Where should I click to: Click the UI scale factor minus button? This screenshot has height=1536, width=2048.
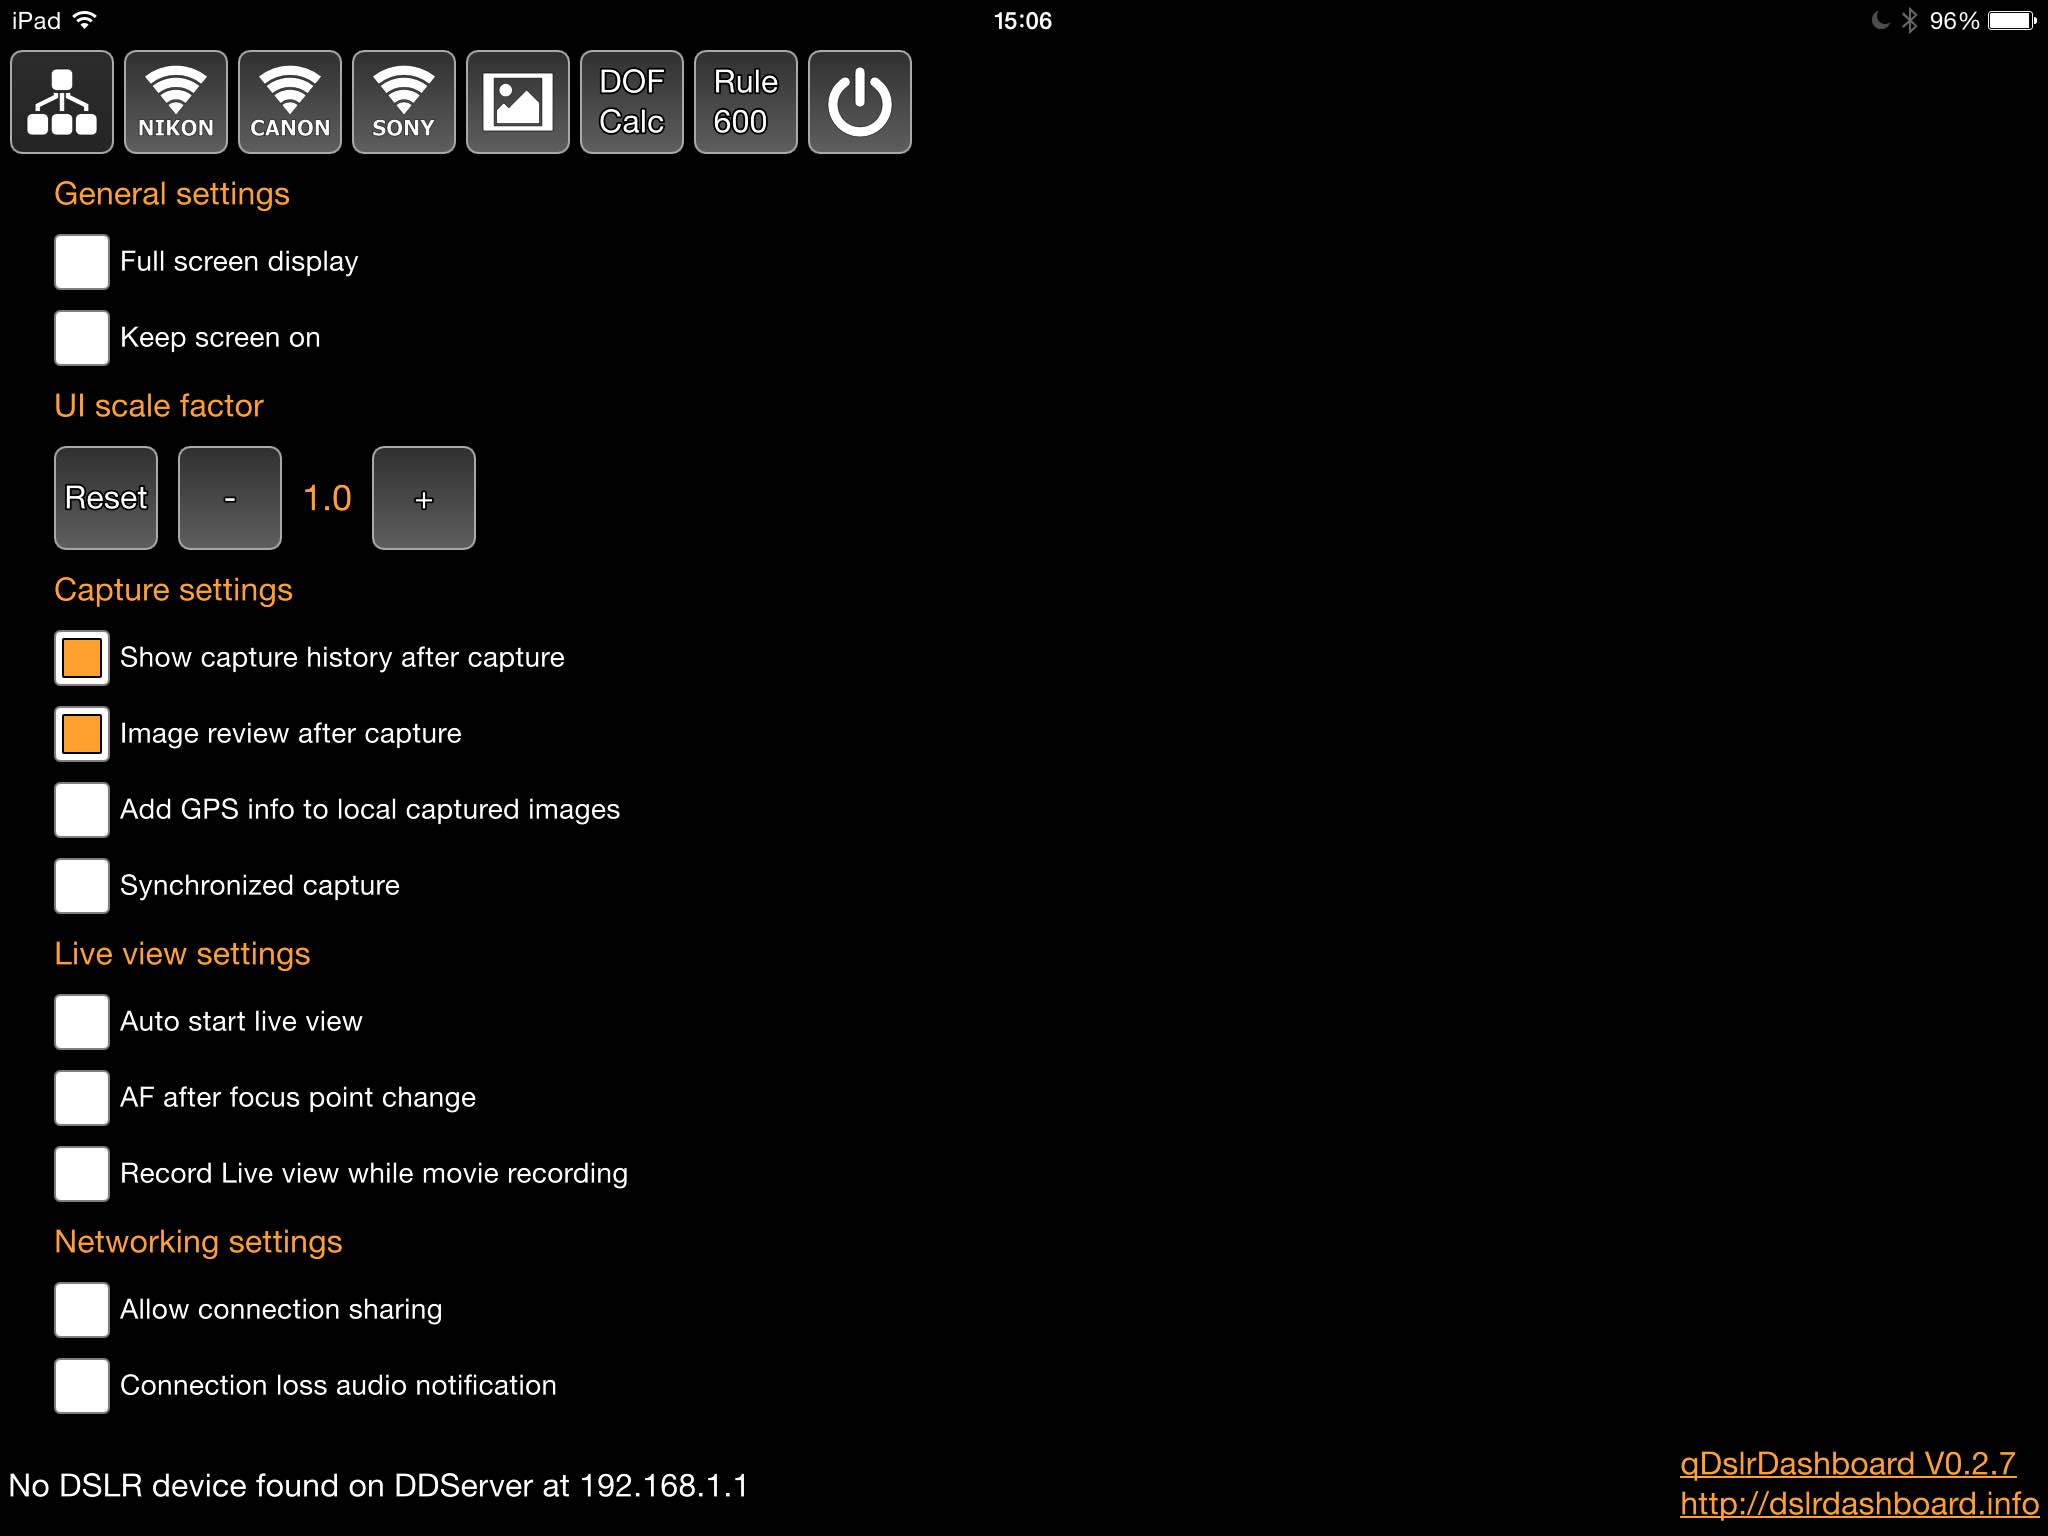(x=229, y=497)
